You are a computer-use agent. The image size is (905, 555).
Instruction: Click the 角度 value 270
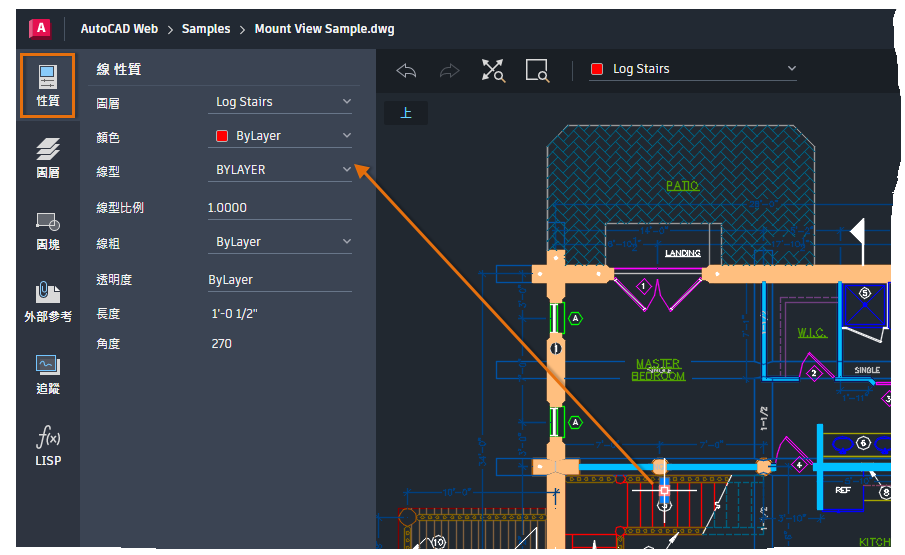click(222, 344)
